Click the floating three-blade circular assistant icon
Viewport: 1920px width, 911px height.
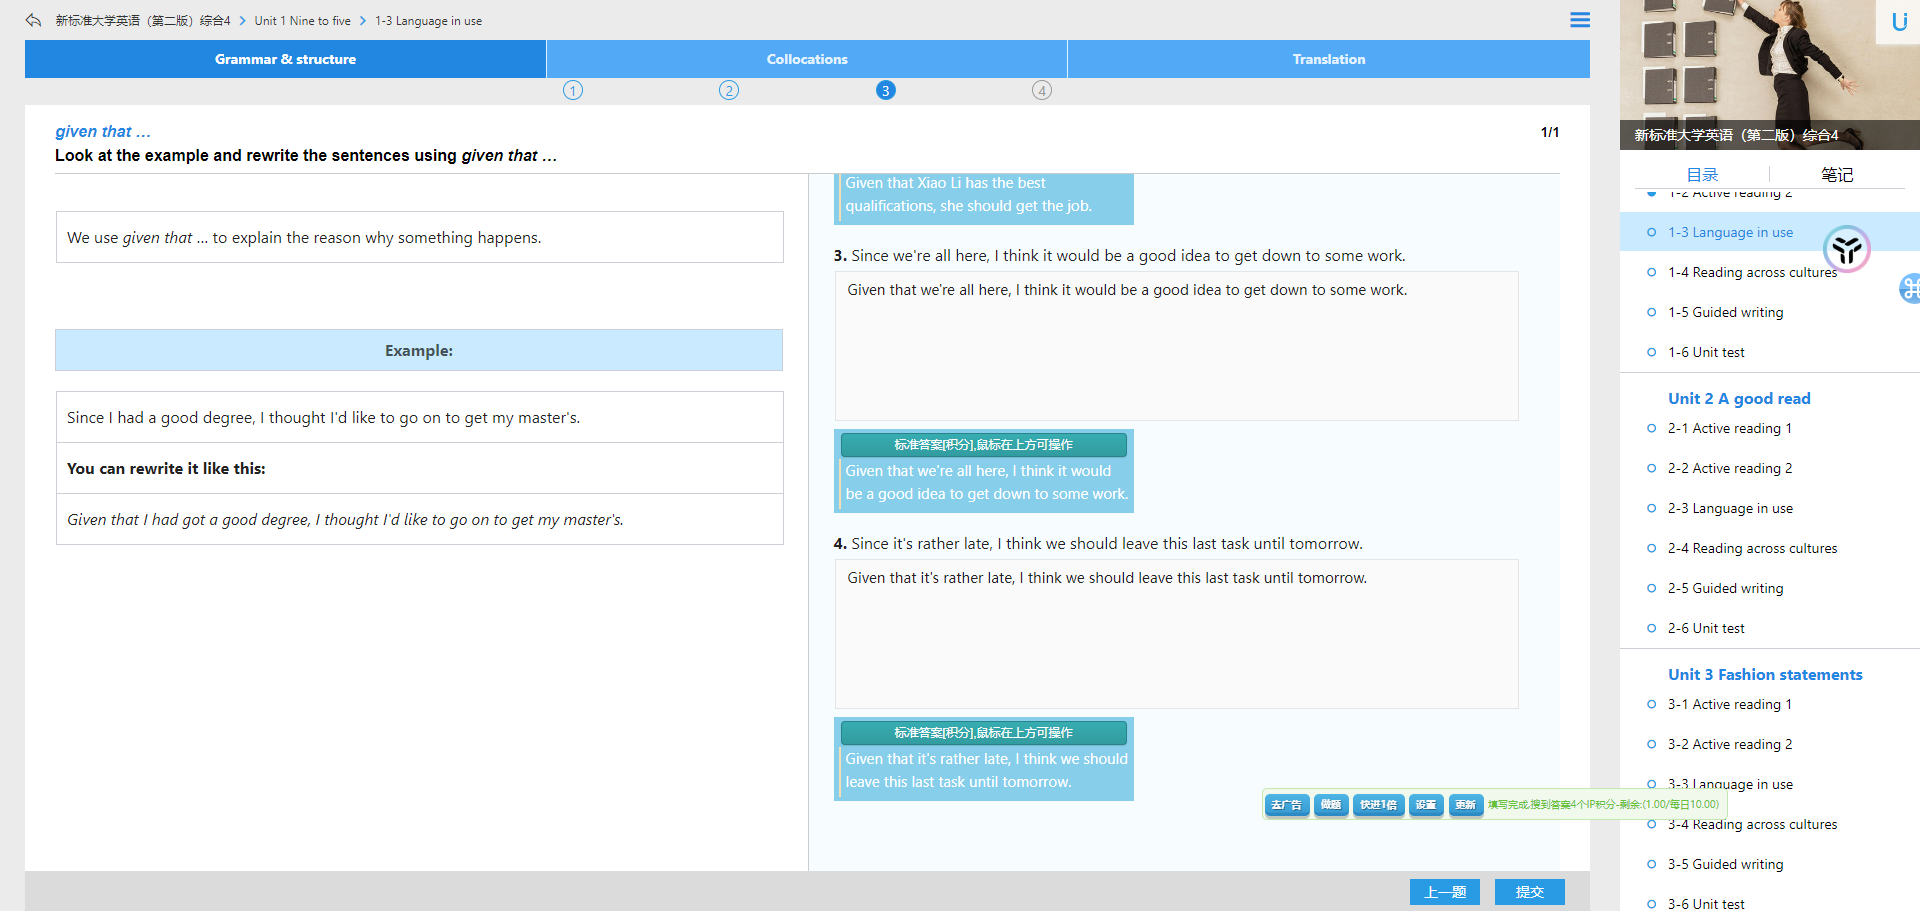[x=1846, y=249]
